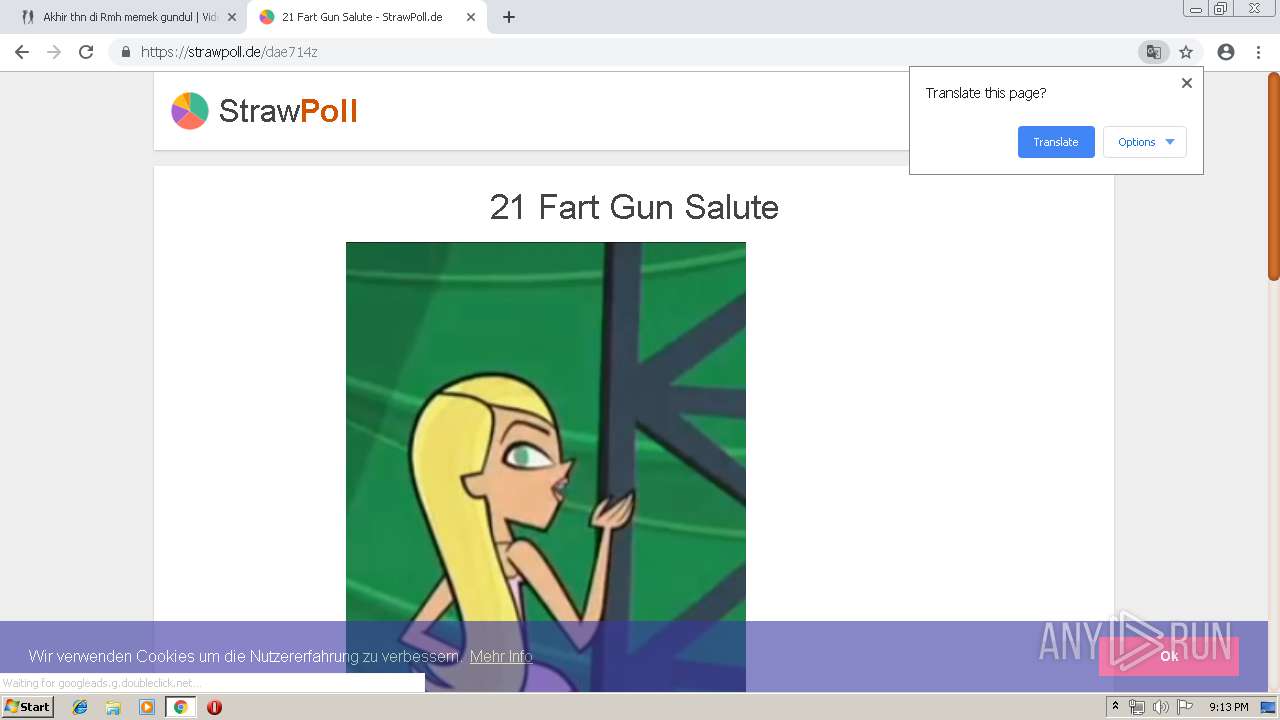Dismiss the Translate this page popup
1280x720 pixels.
point(1187,83)
